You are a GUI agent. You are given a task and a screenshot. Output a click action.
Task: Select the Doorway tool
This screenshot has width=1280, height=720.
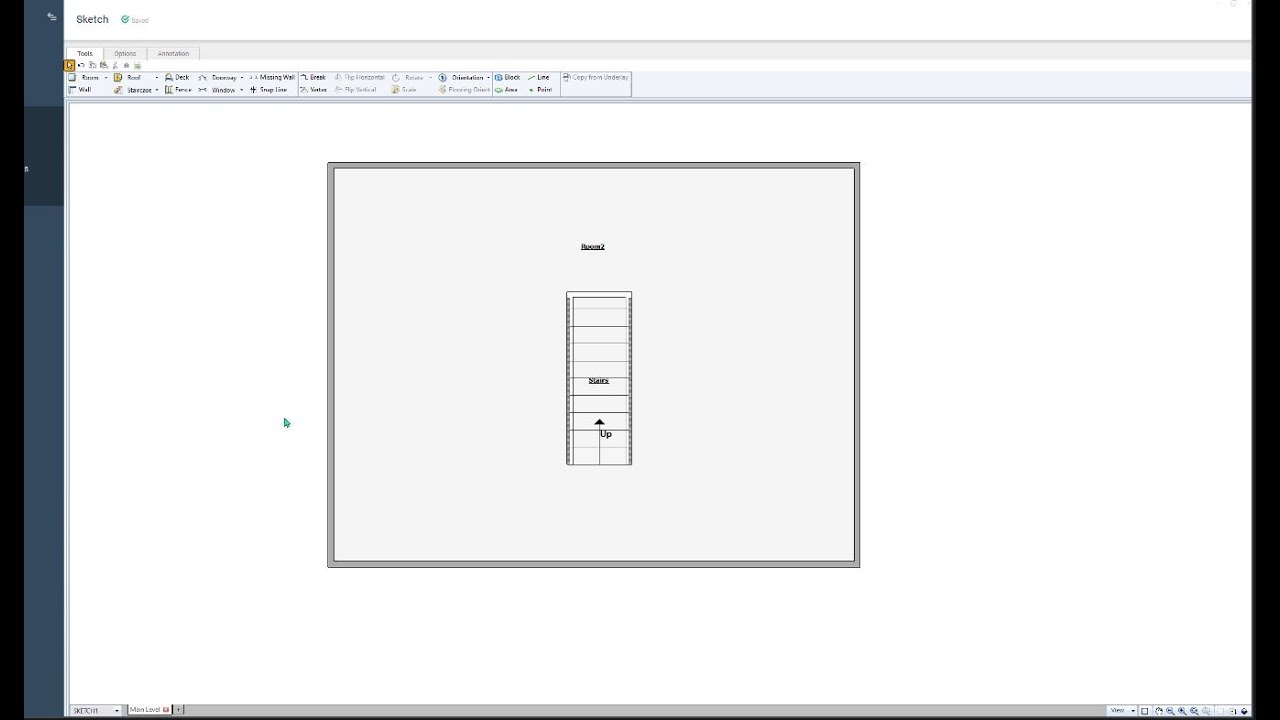click(217, 77)
